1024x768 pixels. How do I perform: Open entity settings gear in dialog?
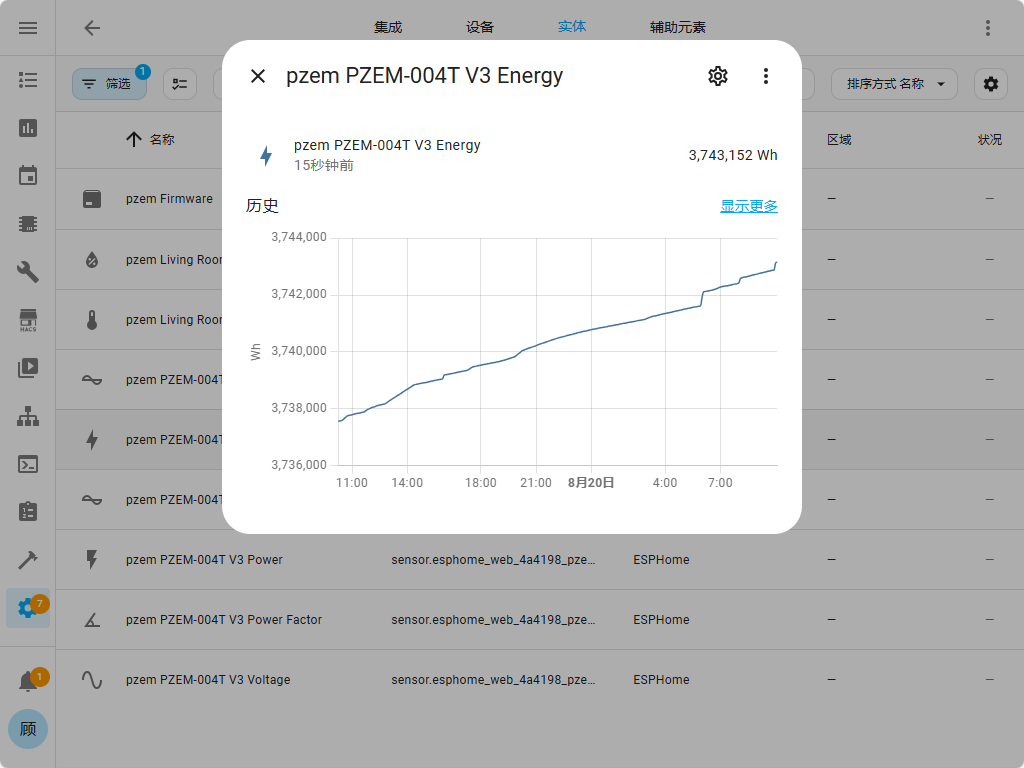717,76
